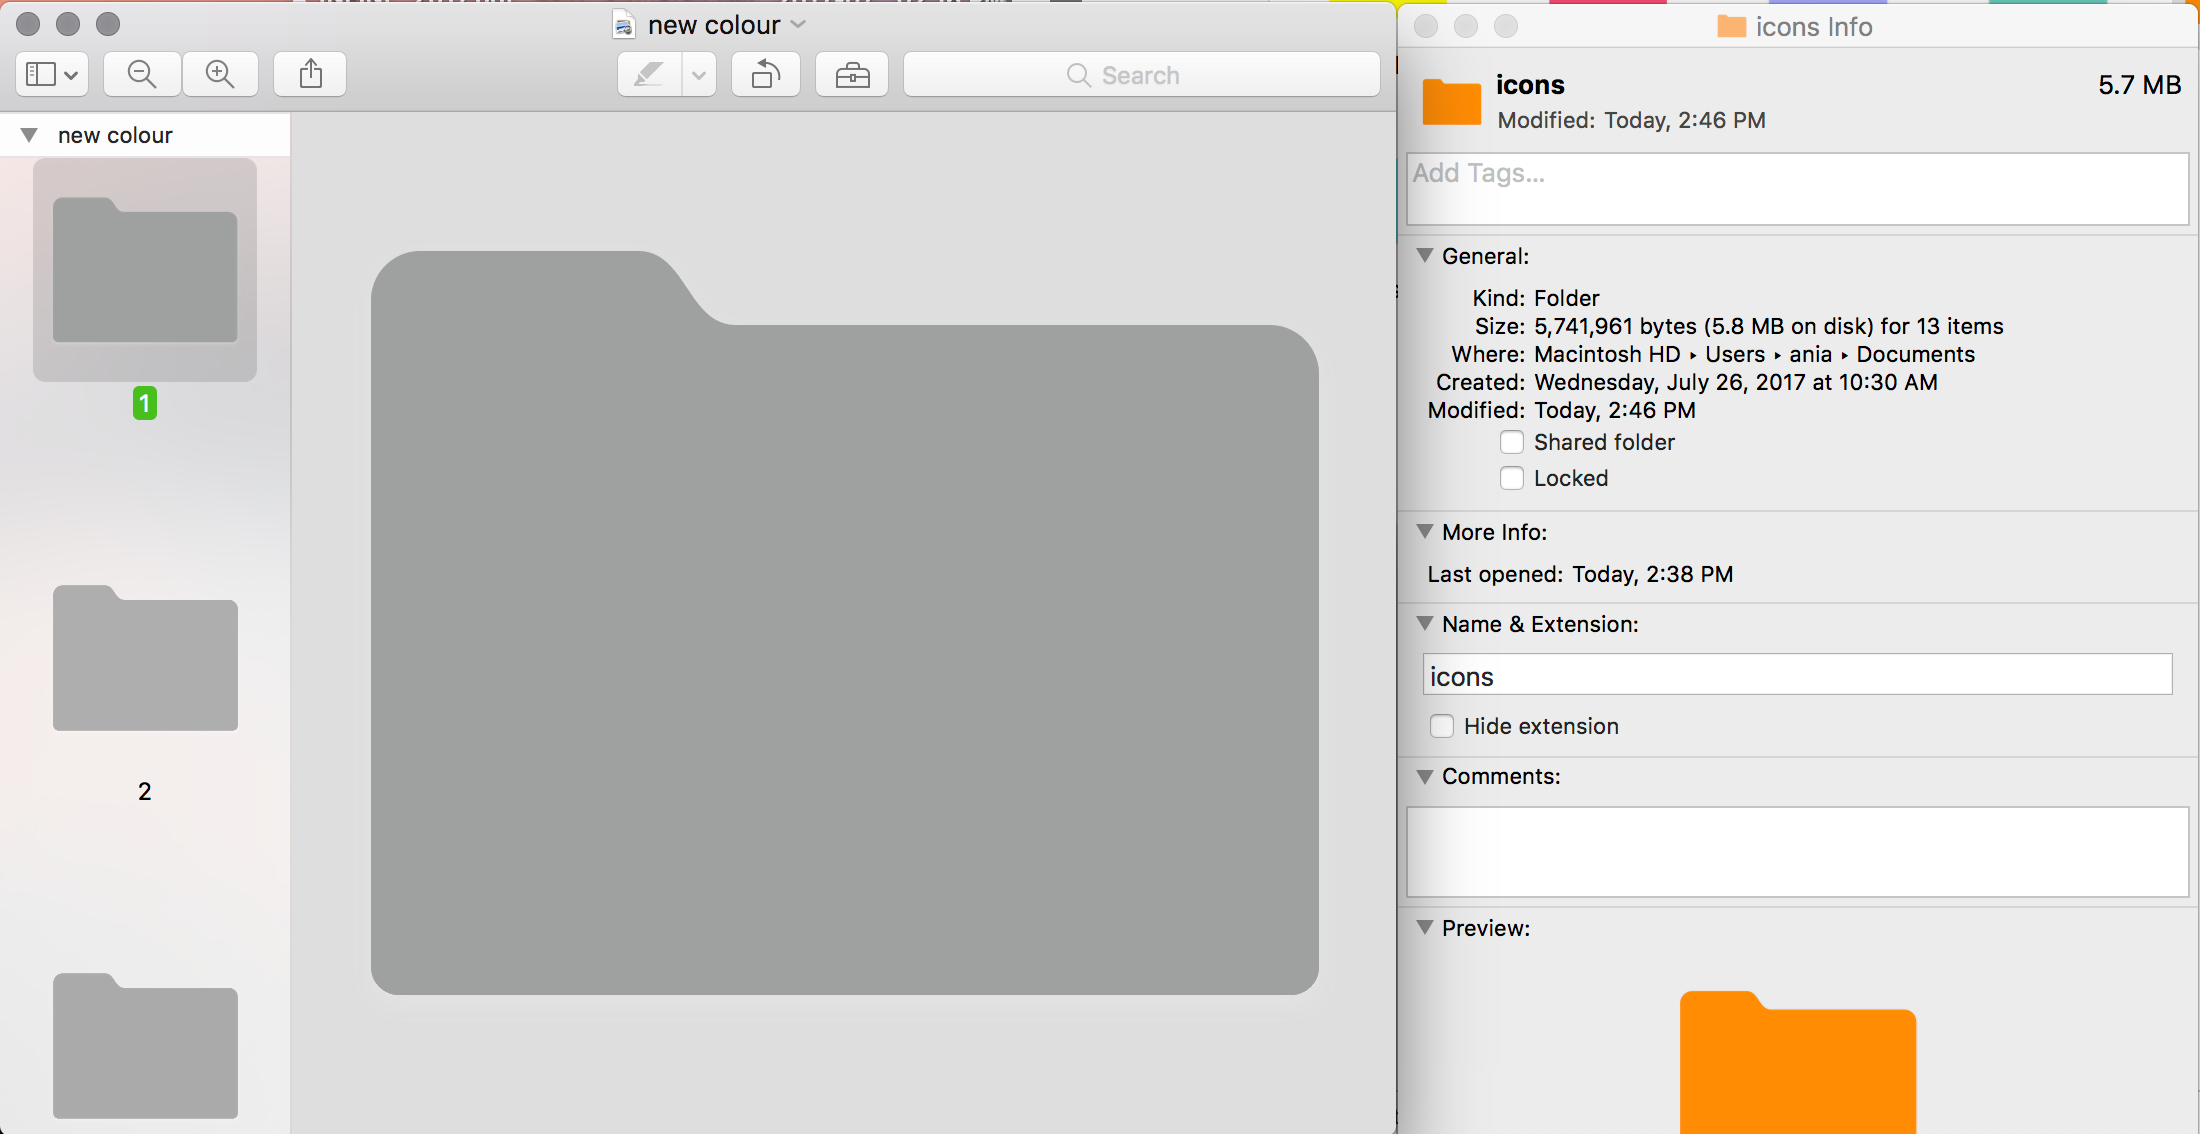Rotate the document using the rotate icon
This screenshot has width=2200, height=1134.
(765, 74)
